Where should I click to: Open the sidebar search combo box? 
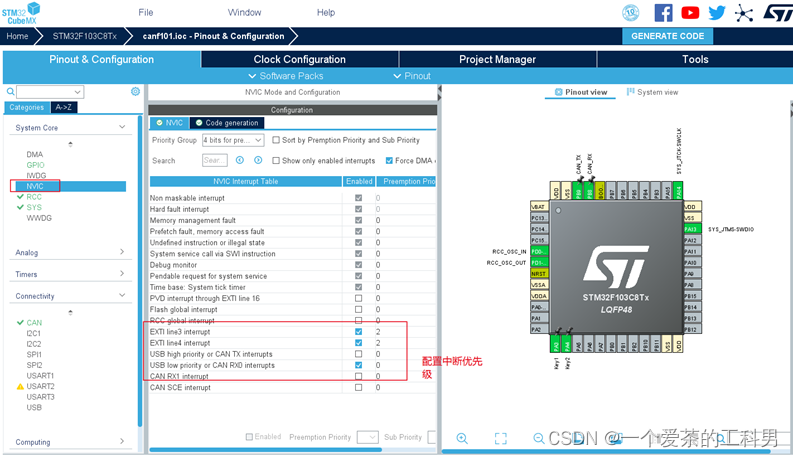point(50,92)
